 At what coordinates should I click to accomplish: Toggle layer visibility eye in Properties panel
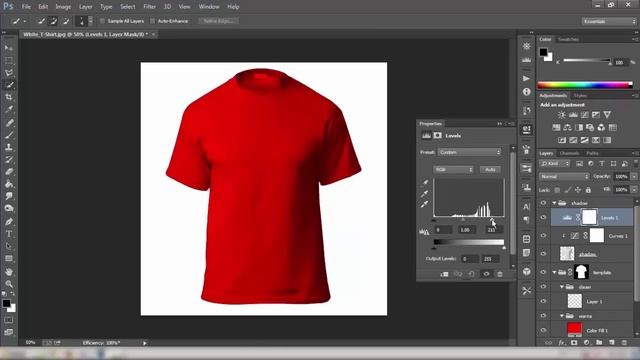486,274
